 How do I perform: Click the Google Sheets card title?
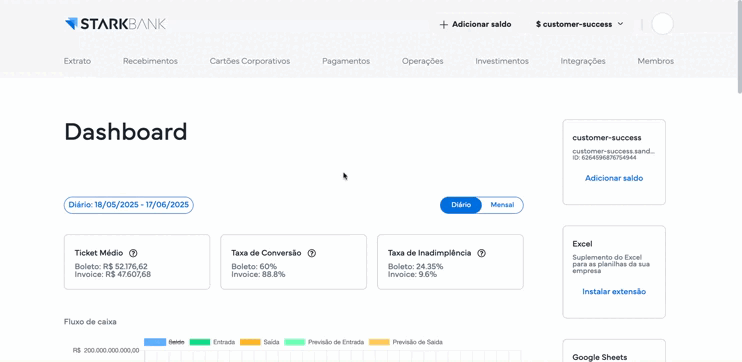(600, 357)
